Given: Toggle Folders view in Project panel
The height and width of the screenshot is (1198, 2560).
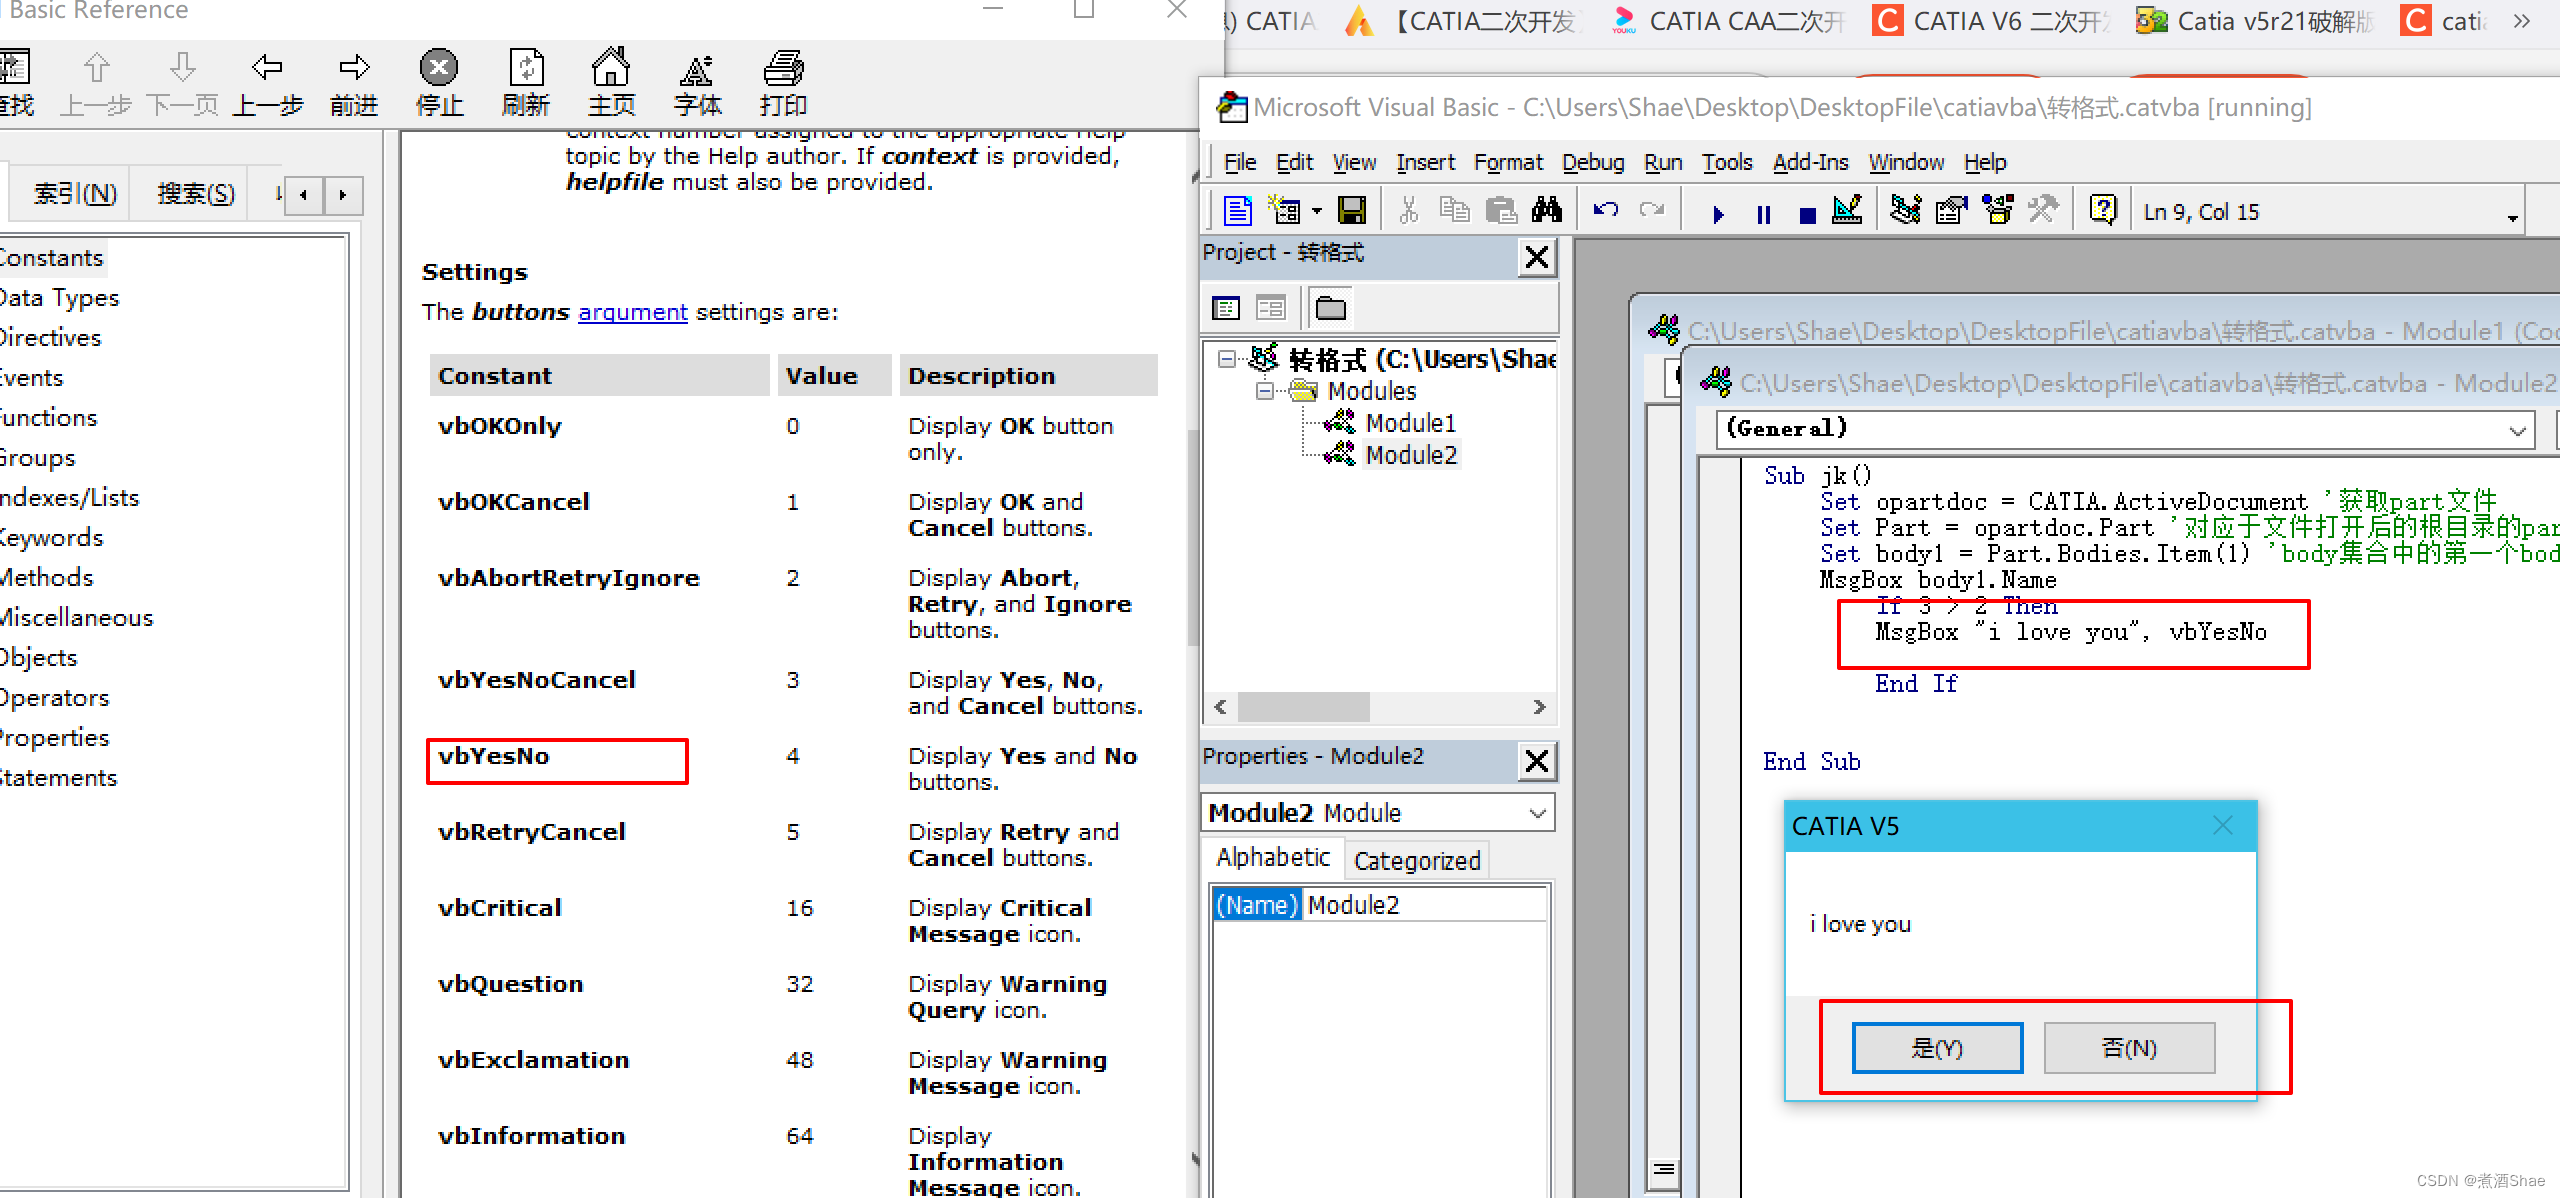Looking at the screenshot, I should (1330, 308).
